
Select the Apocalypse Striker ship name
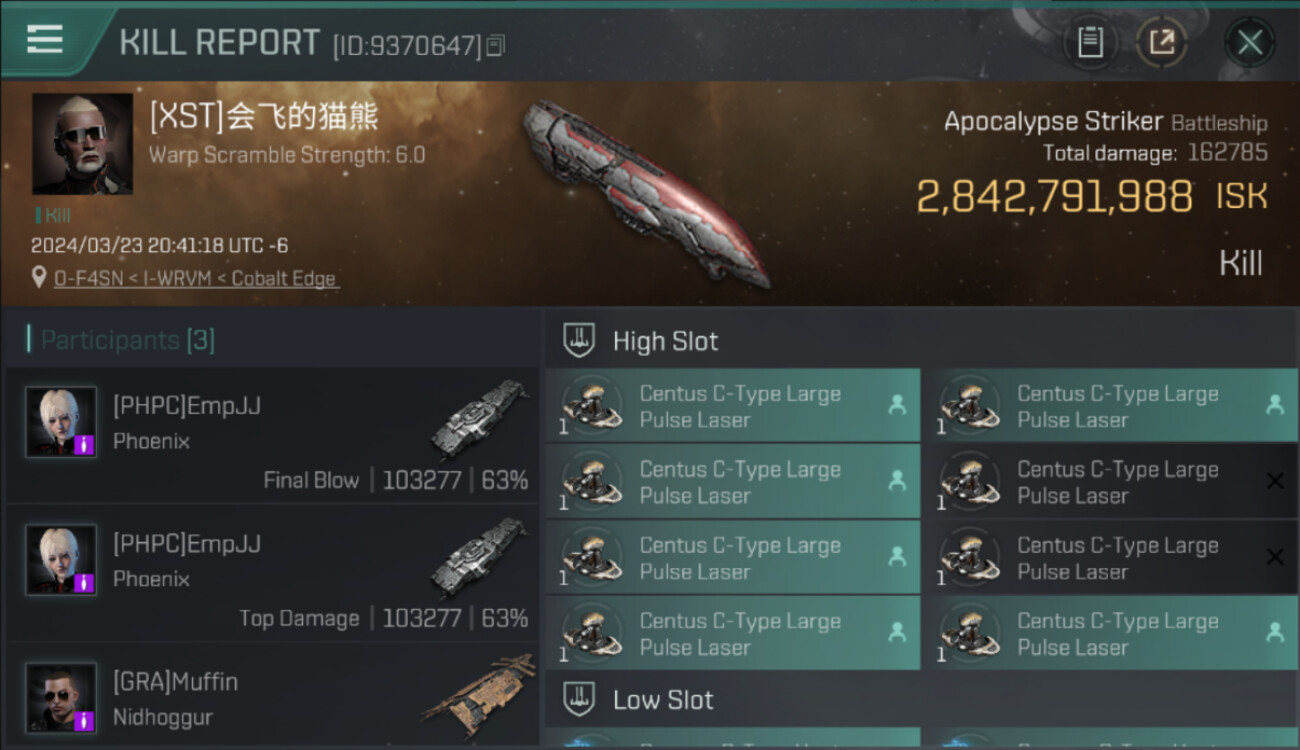click(1053, 122)
